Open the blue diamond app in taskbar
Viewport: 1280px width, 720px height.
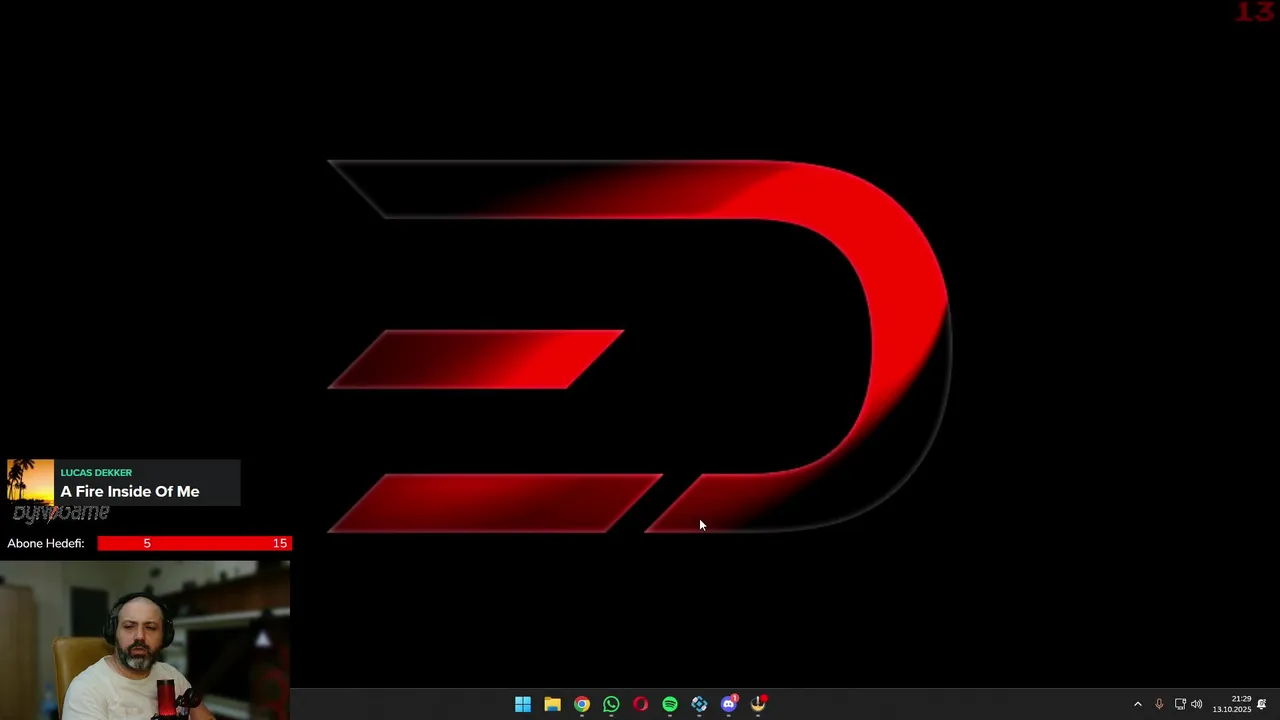click(x=699, y=704)
